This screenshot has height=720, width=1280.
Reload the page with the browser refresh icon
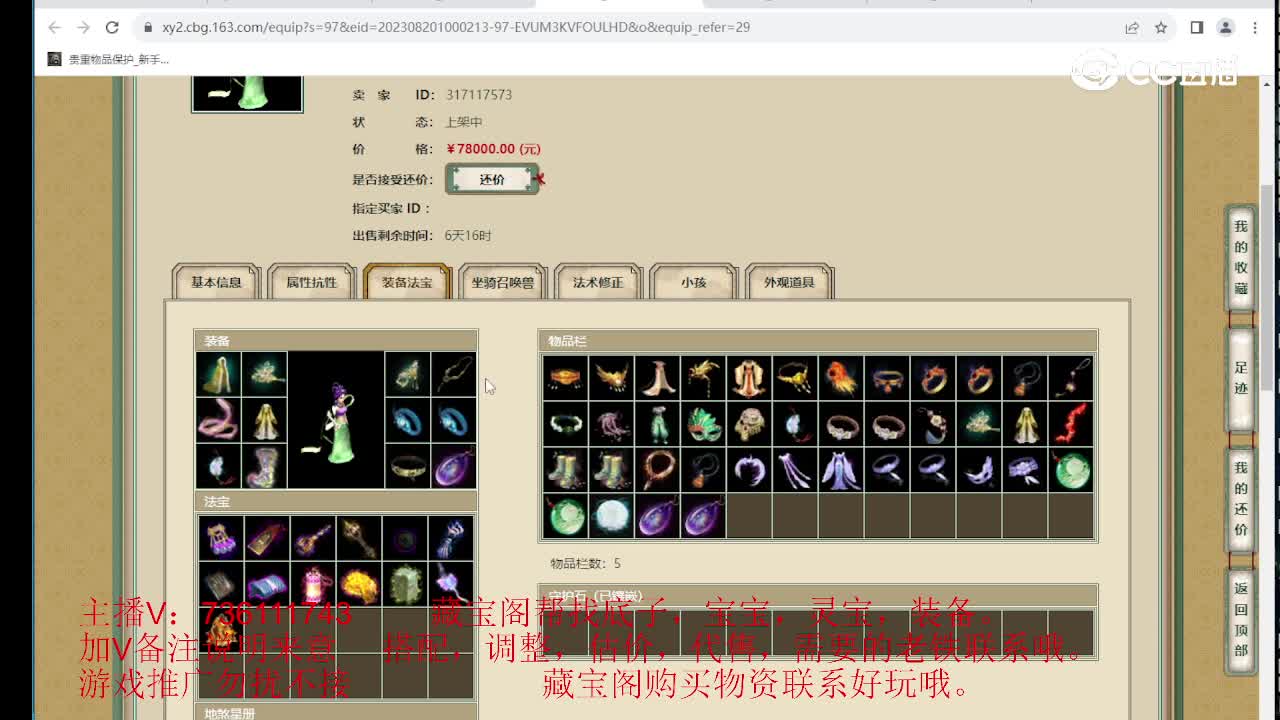click(112, 28)
